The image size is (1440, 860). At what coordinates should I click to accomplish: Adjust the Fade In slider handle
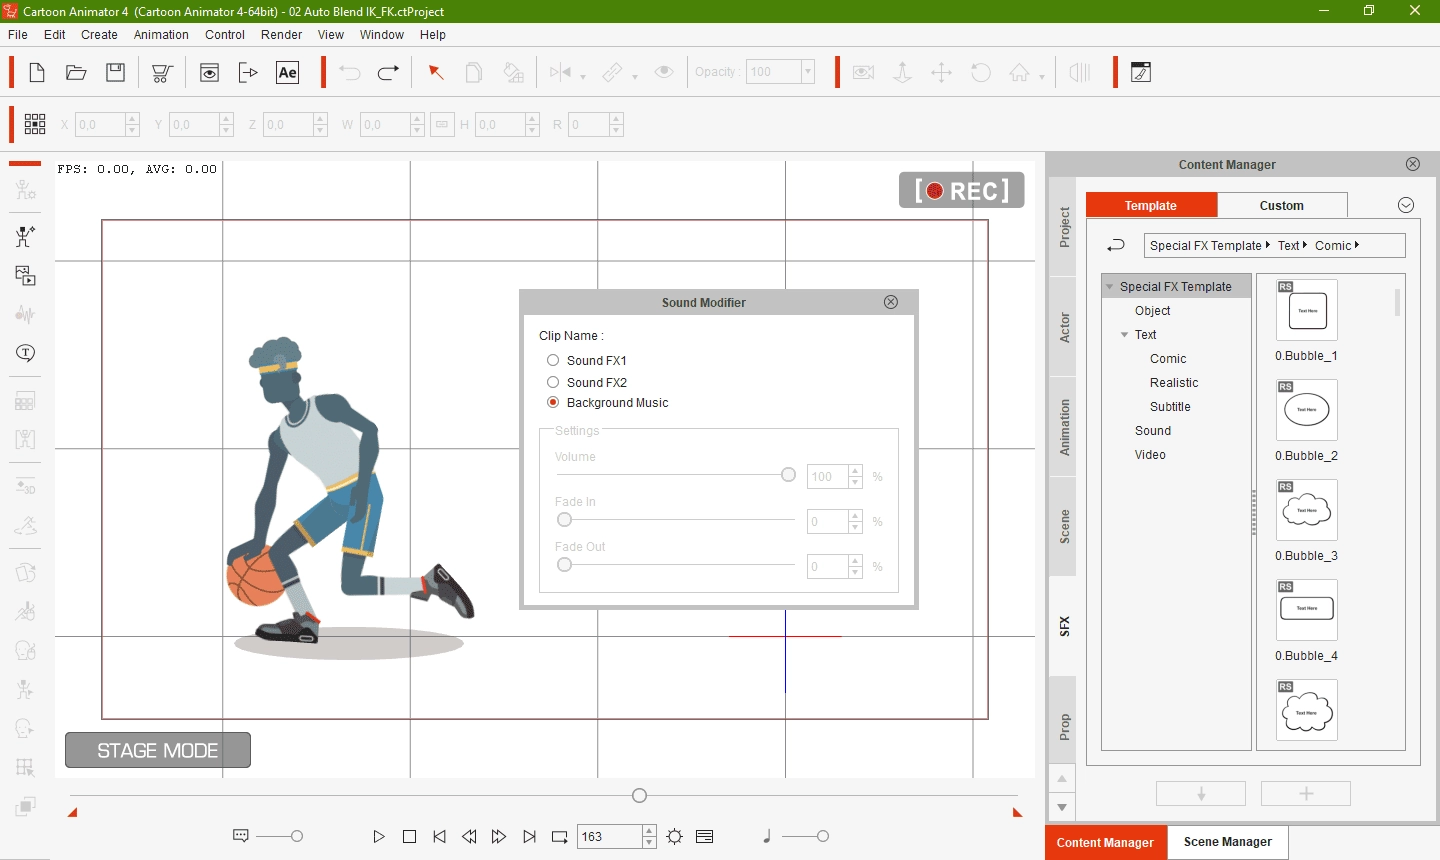565,520
